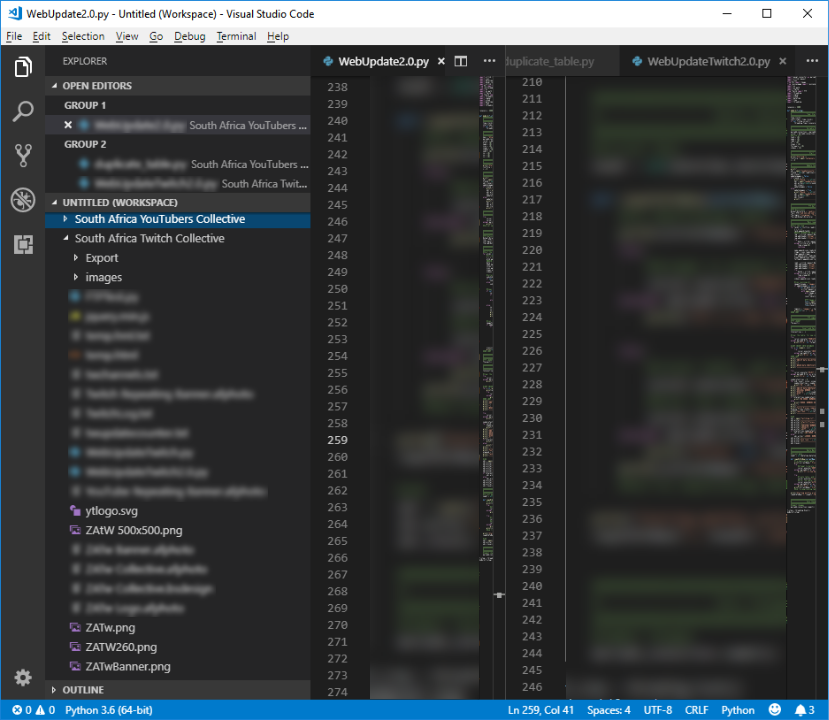Click Ln 259, Col 41 status entry
The width and height of the screenshot is (829, 720).
click(x=540, y=710)
